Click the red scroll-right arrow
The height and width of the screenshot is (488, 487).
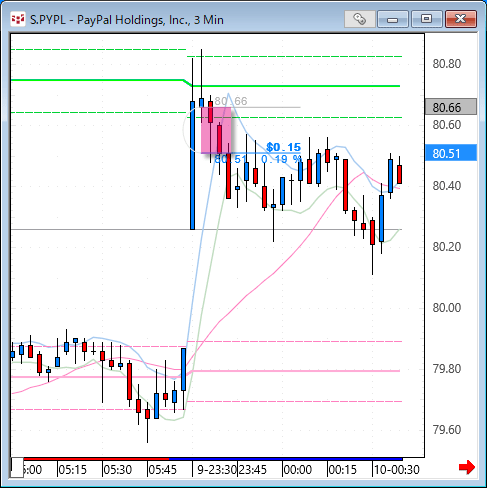coord(467,467)
